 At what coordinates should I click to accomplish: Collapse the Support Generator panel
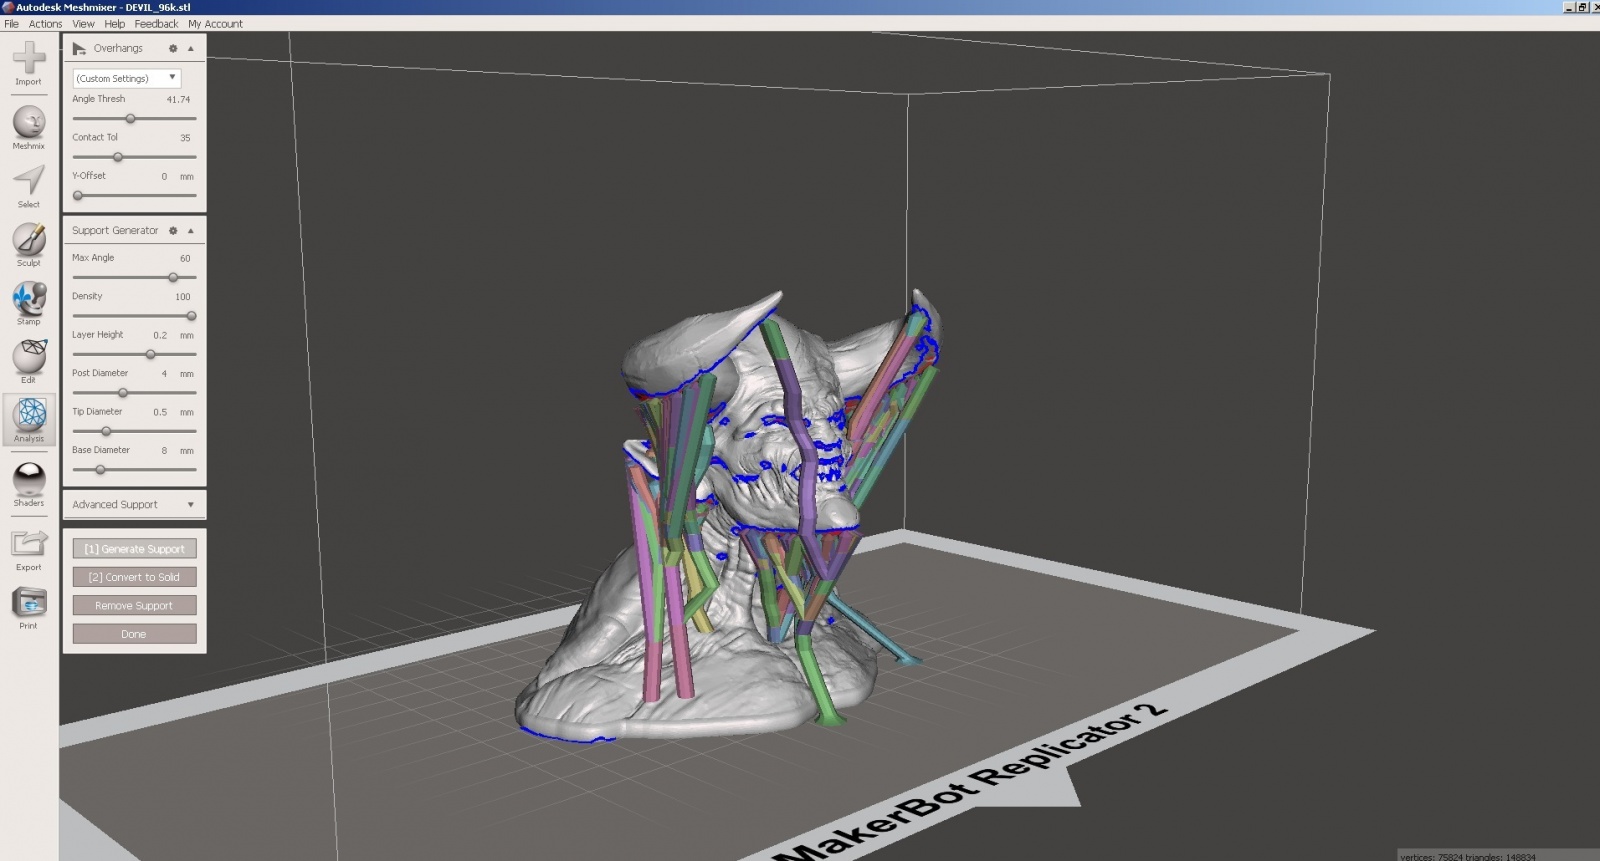[x=191, y=230]
